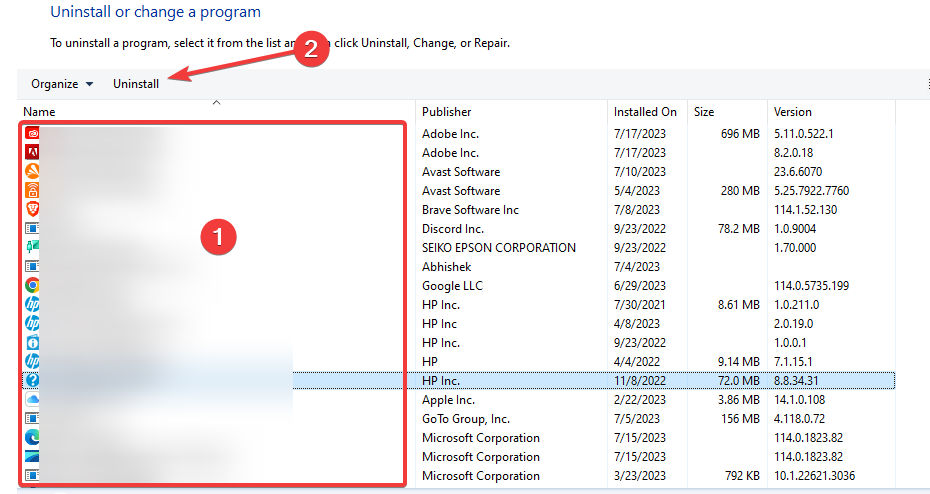
Task: Click version number 14.1.0.108
Action: click(x=800, y=399)
